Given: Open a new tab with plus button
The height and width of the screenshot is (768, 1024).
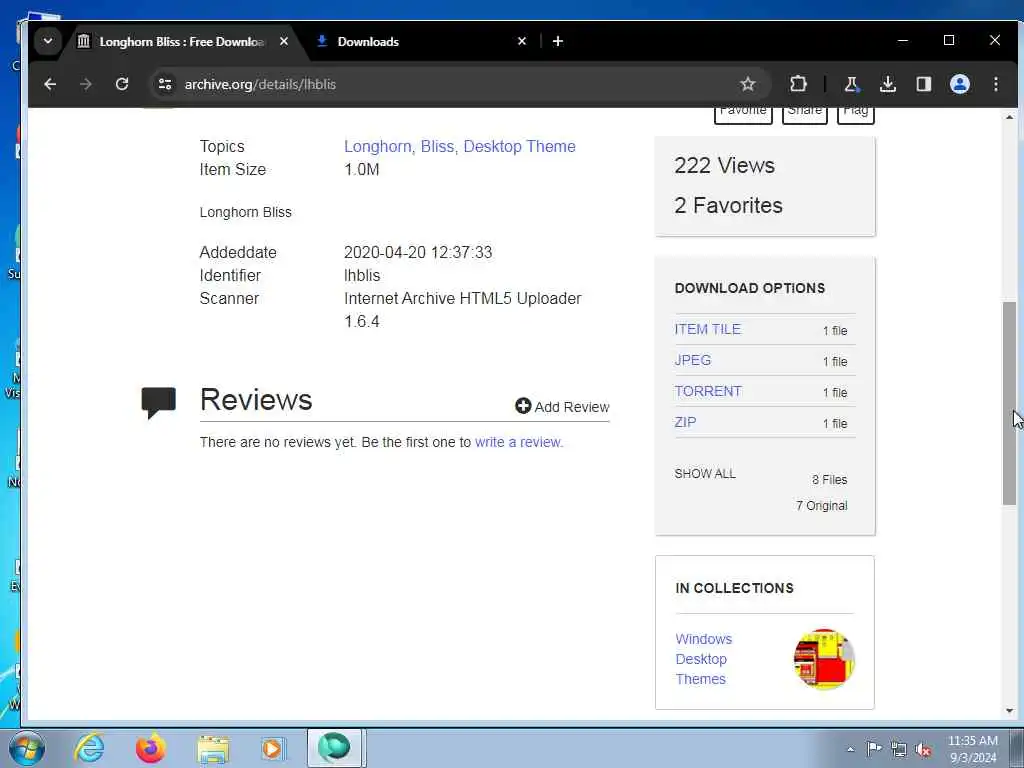Looking at the screenshot, I should [558, 41].
